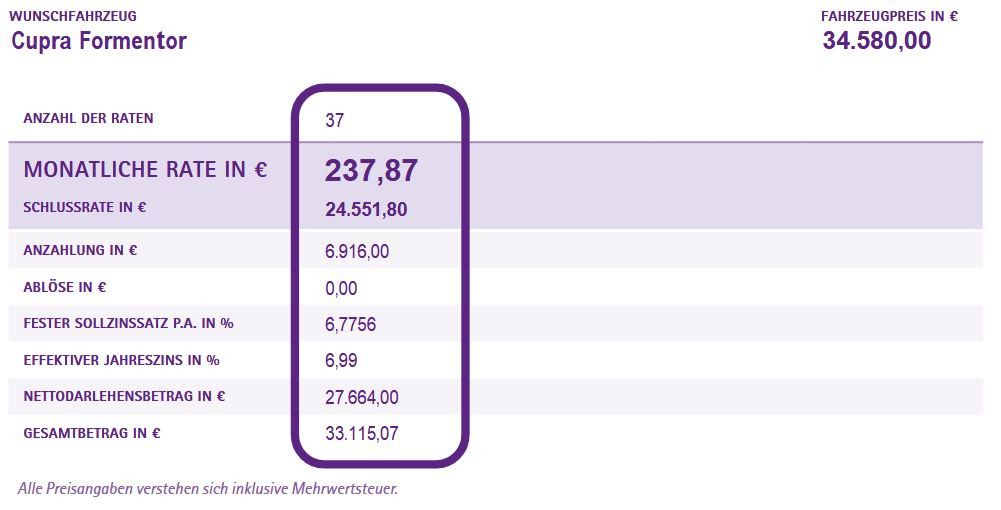Click the Ablöse value 0,00
1001x510 pixels.
pyautogui.click(x=341, y=289)
